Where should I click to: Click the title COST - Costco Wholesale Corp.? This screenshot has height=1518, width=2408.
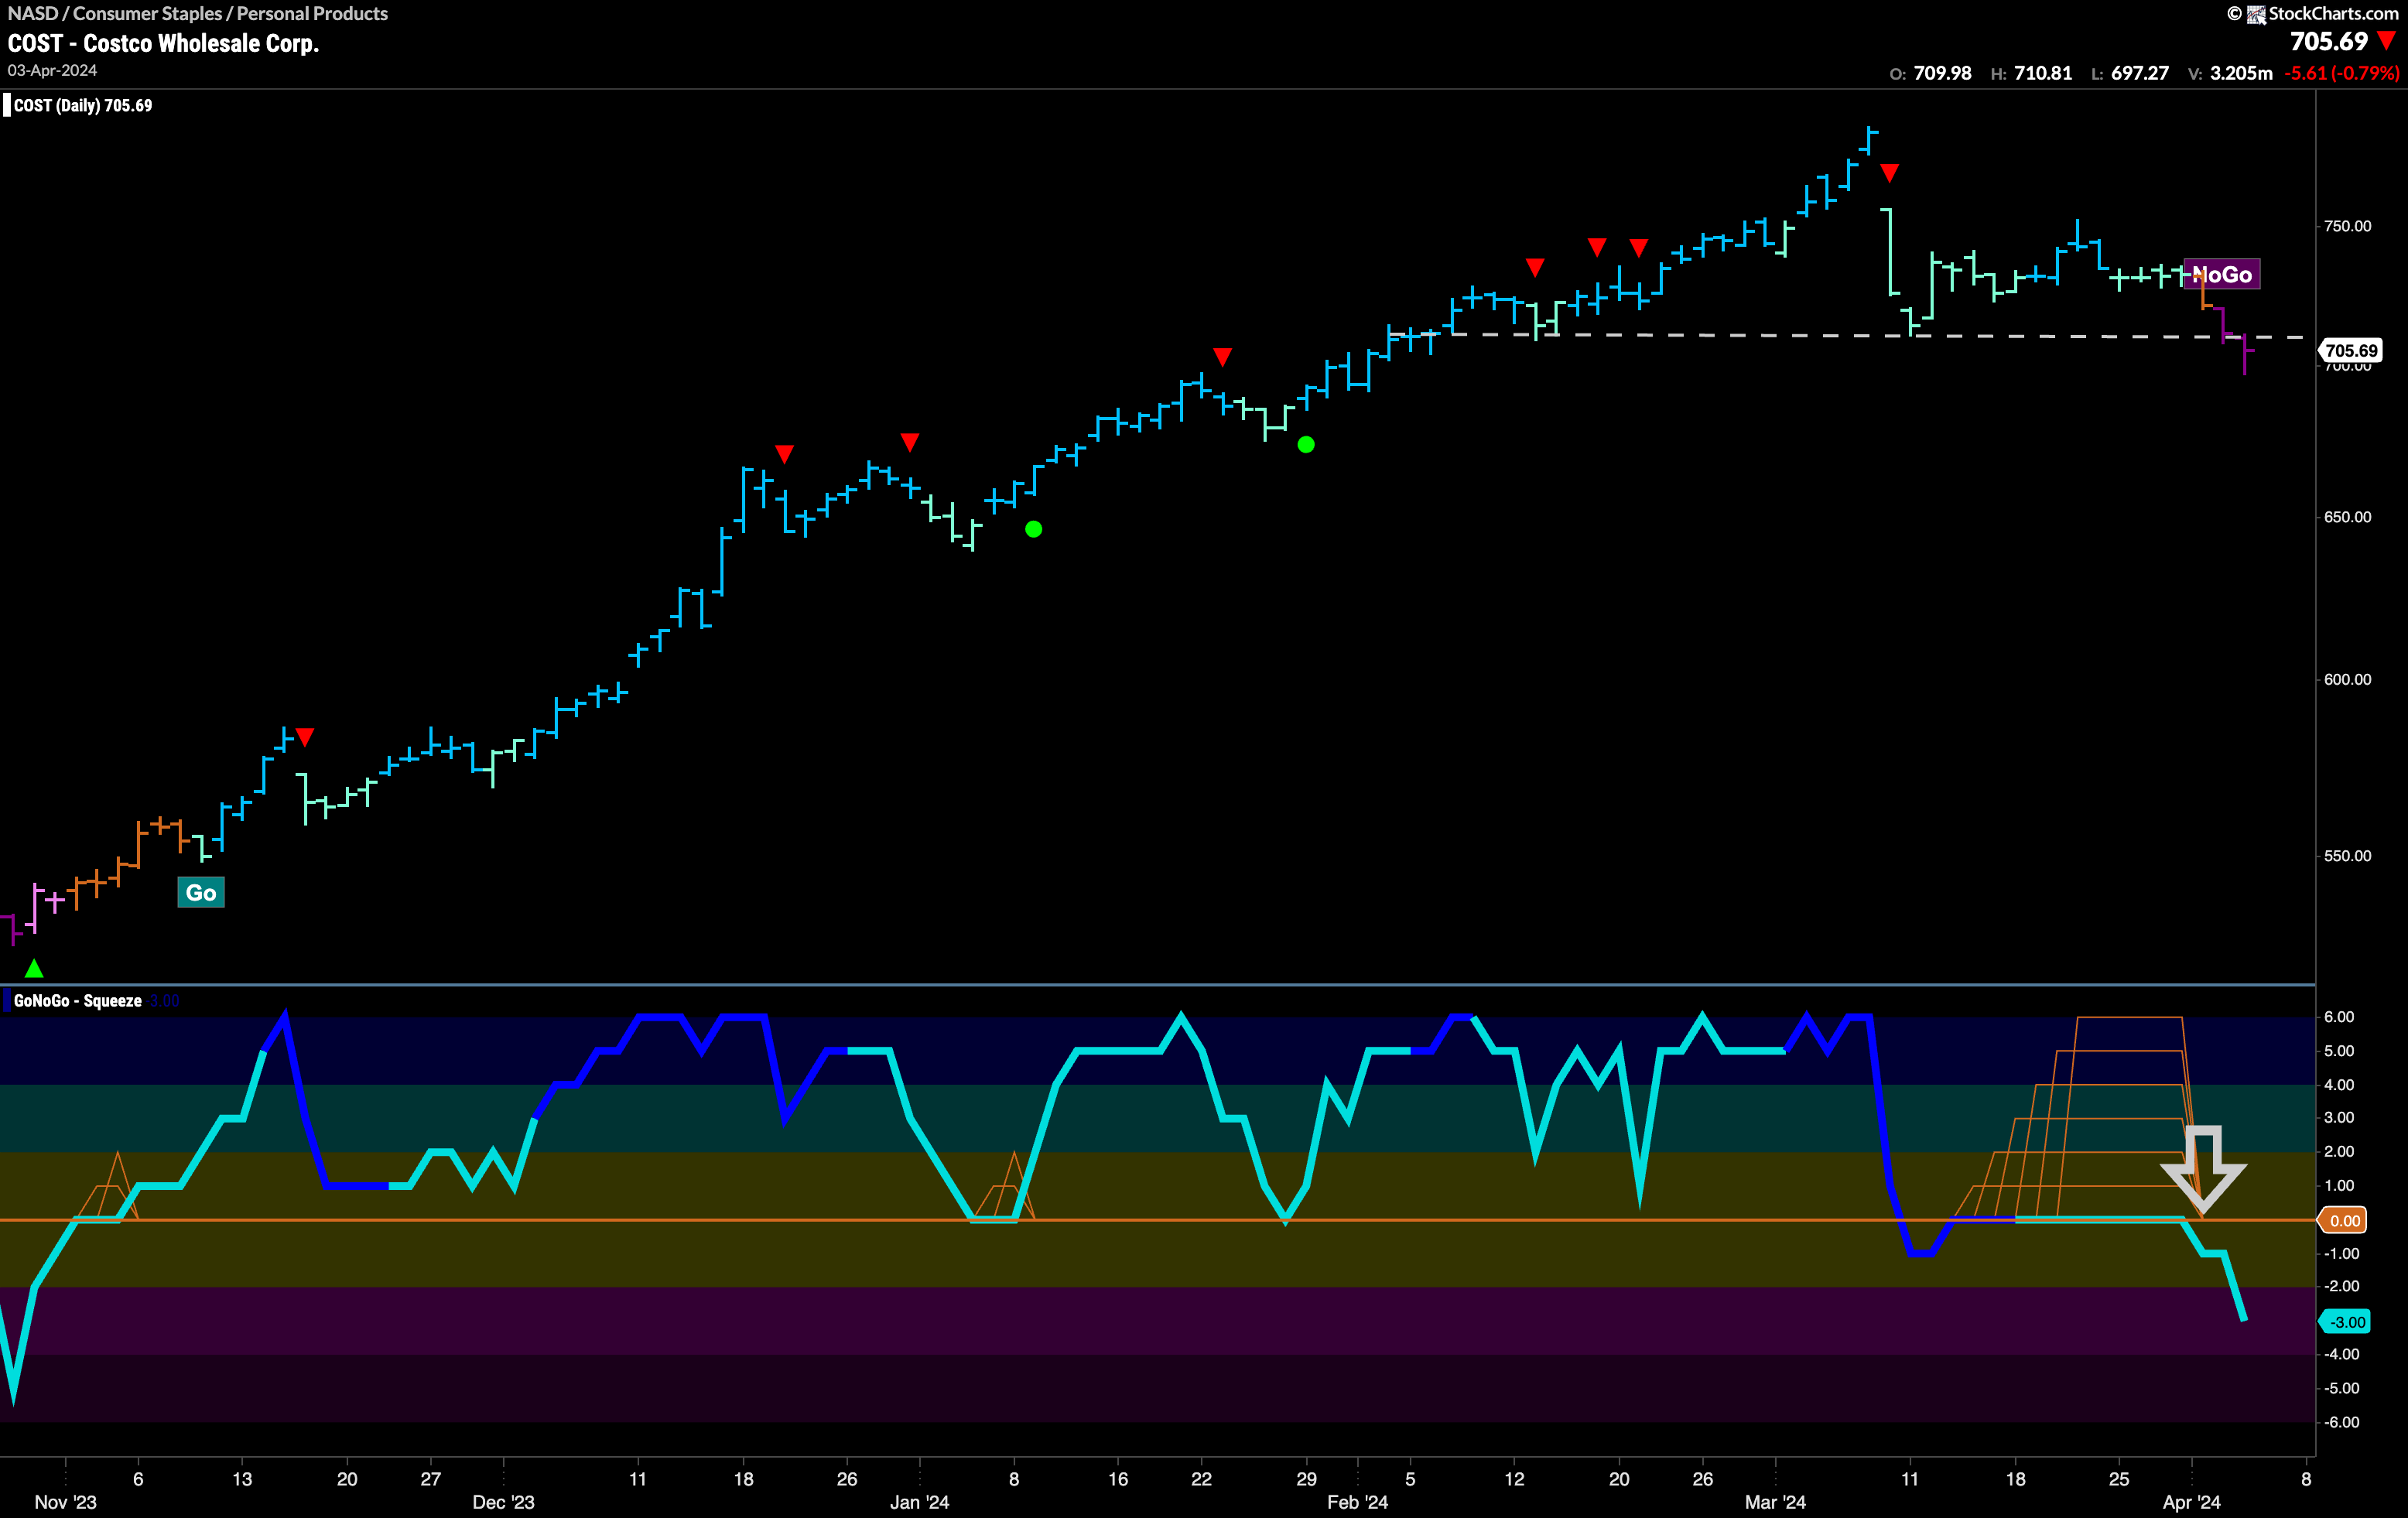[163, 43]
